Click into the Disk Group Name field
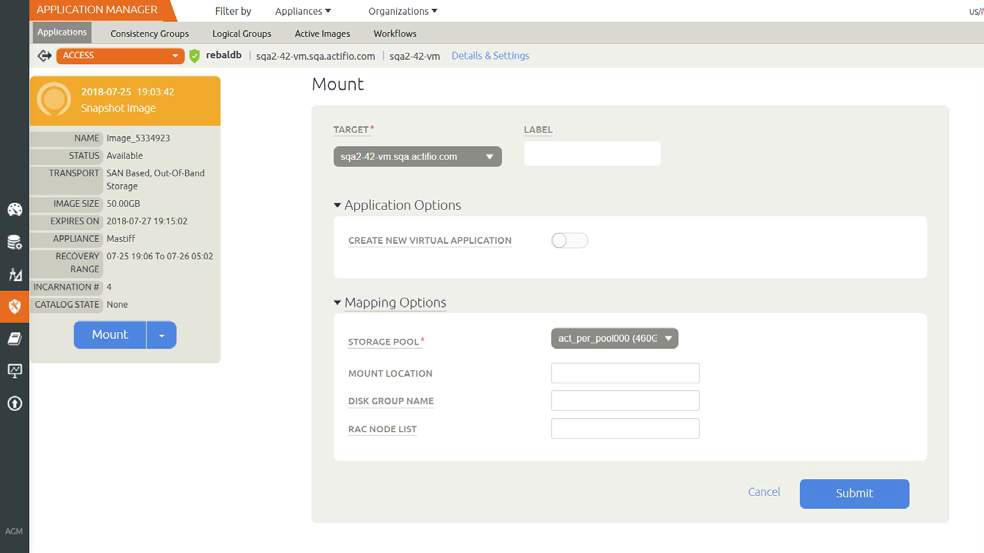984x553 pixels. tap(625, 400)
